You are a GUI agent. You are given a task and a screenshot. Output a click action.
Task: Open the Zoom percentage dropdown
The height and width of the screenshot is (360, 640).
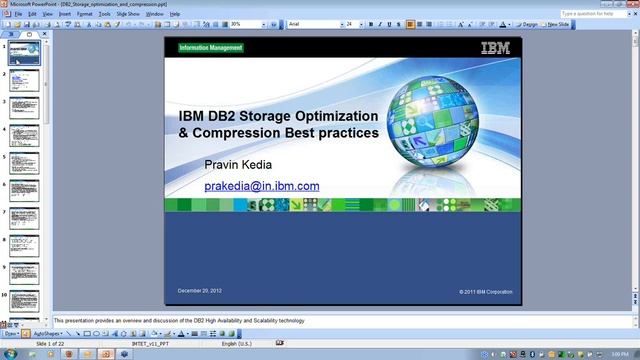tap(263, 24)
